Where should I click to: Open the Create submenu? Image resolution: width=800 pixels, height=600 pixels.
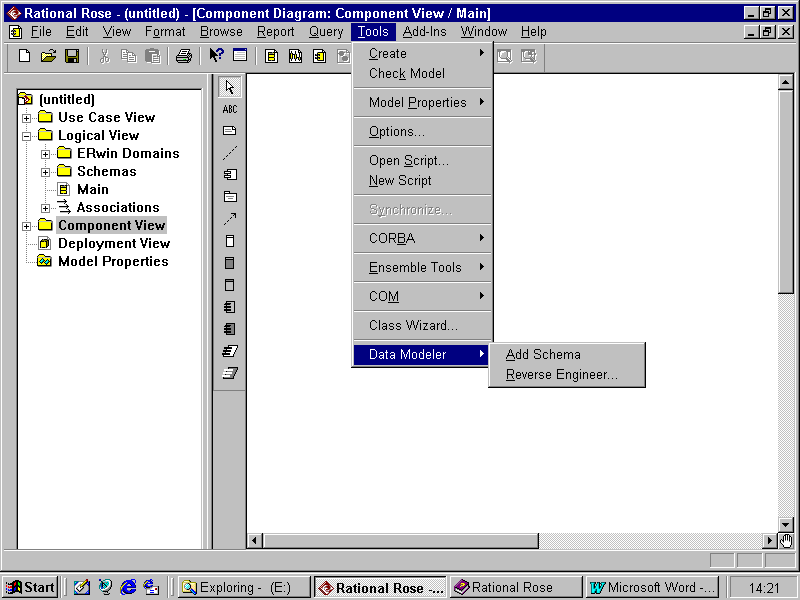coord(422,54)
